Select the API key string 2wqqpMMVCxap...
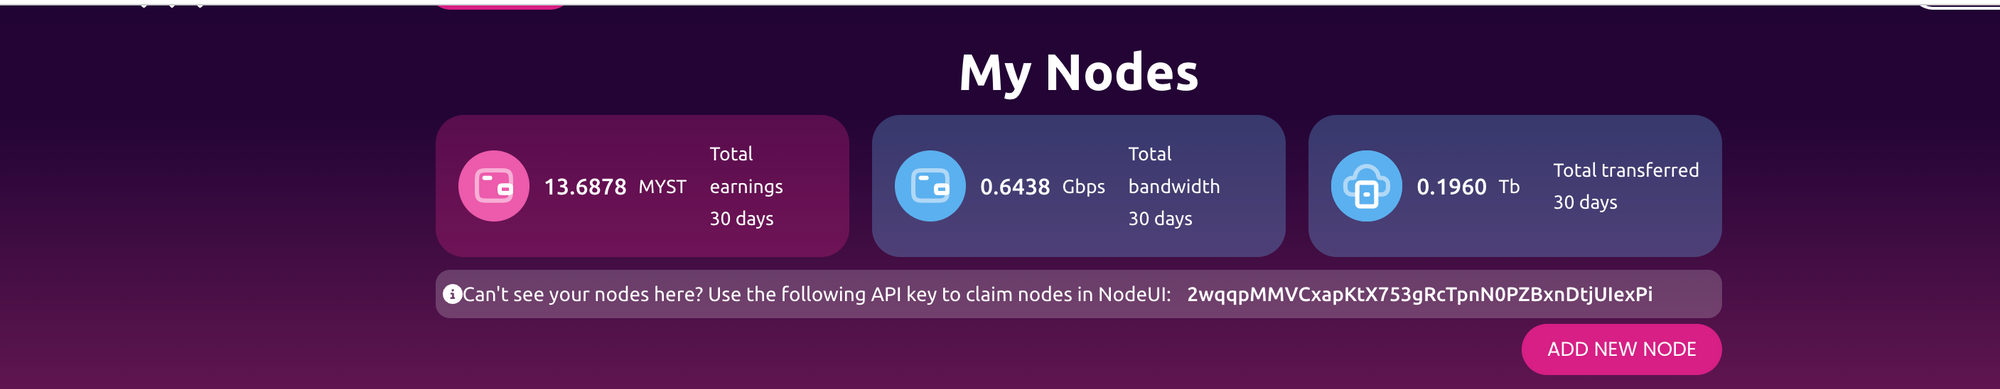The width and height of the screenshot is (2000, 389). tap(1419, 294)
